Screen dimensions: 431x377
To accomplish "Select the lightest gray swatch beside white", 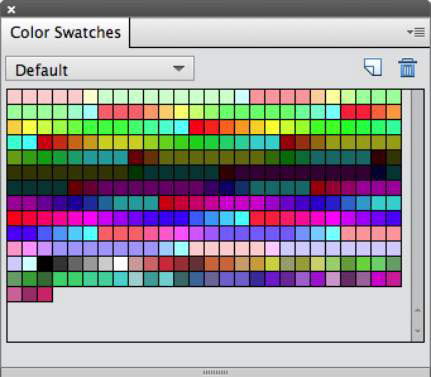I will pos(106,264).
